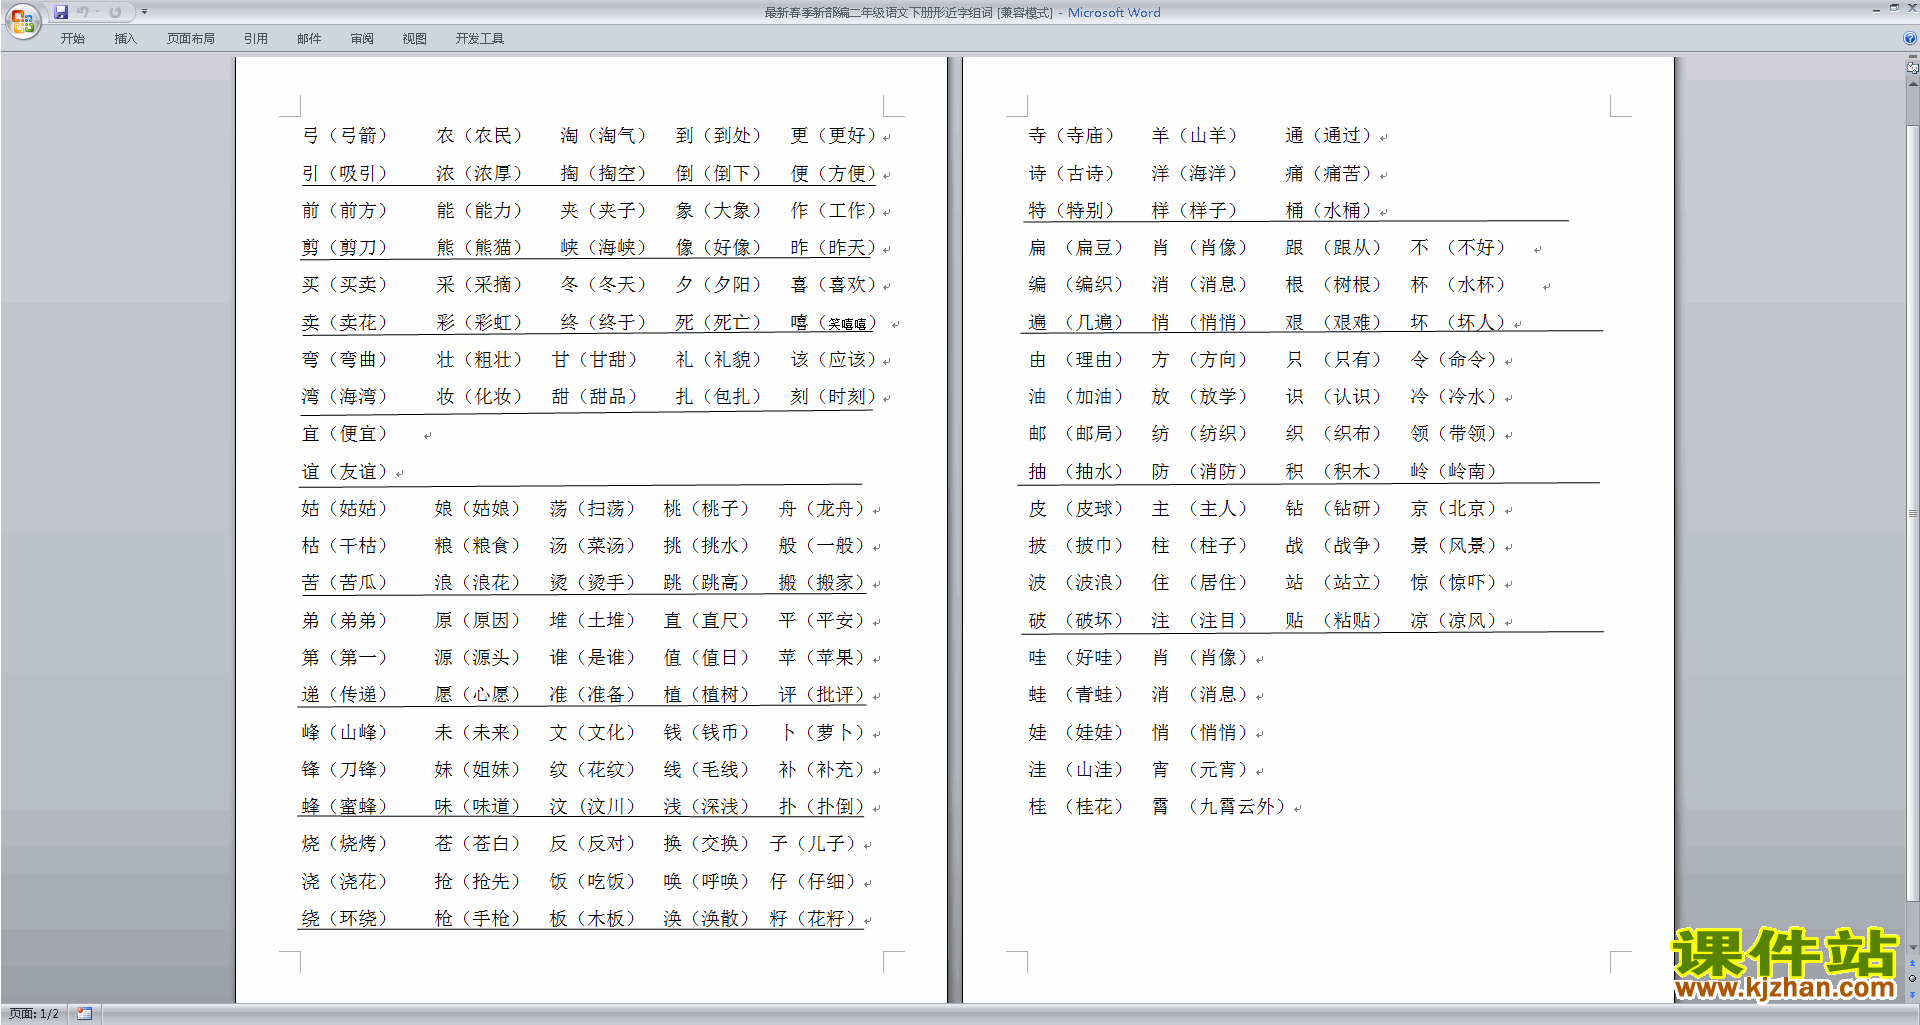Open the 审阅 ribbon tab

click(x=362, y=39)
